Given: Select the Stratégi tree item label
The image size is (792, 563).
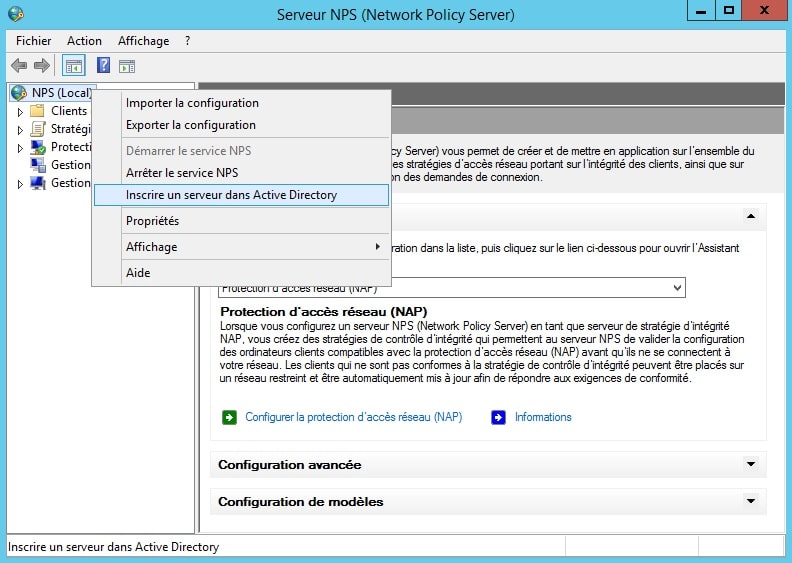Looking at the screenshot, I should [71, 129].
